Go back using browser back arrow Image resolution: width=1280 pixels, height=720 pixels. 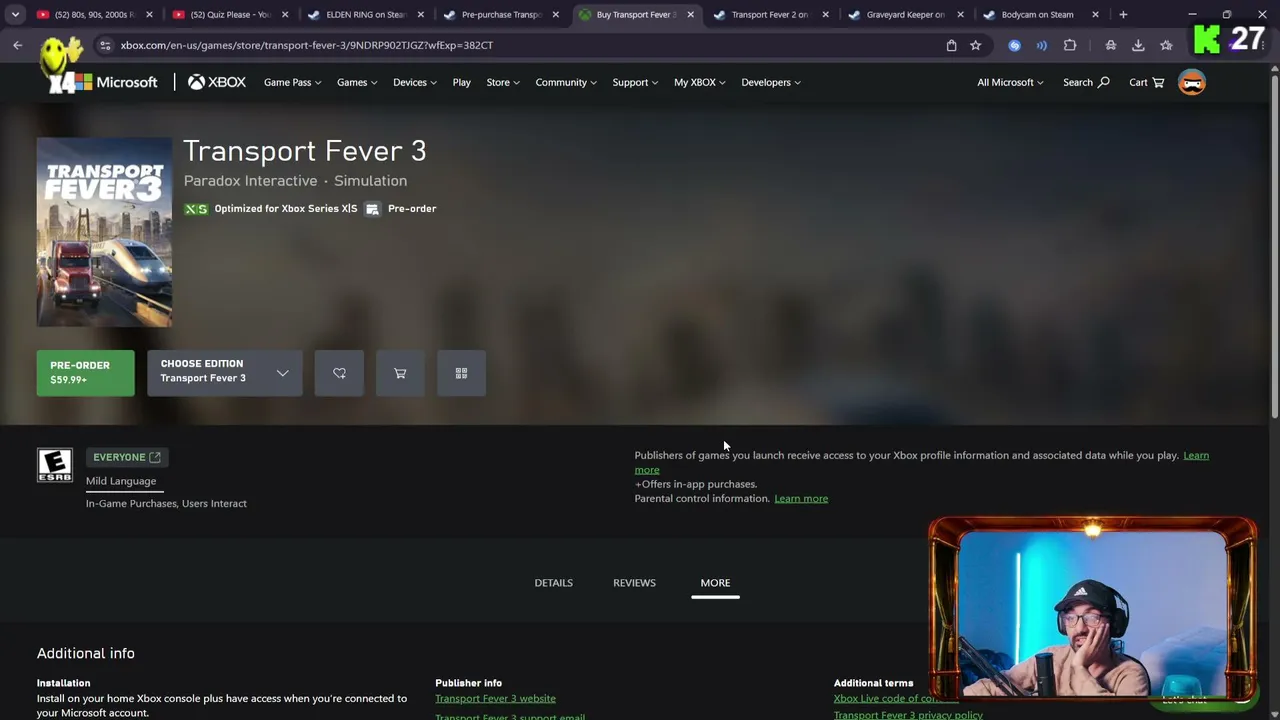click(18, 45)
